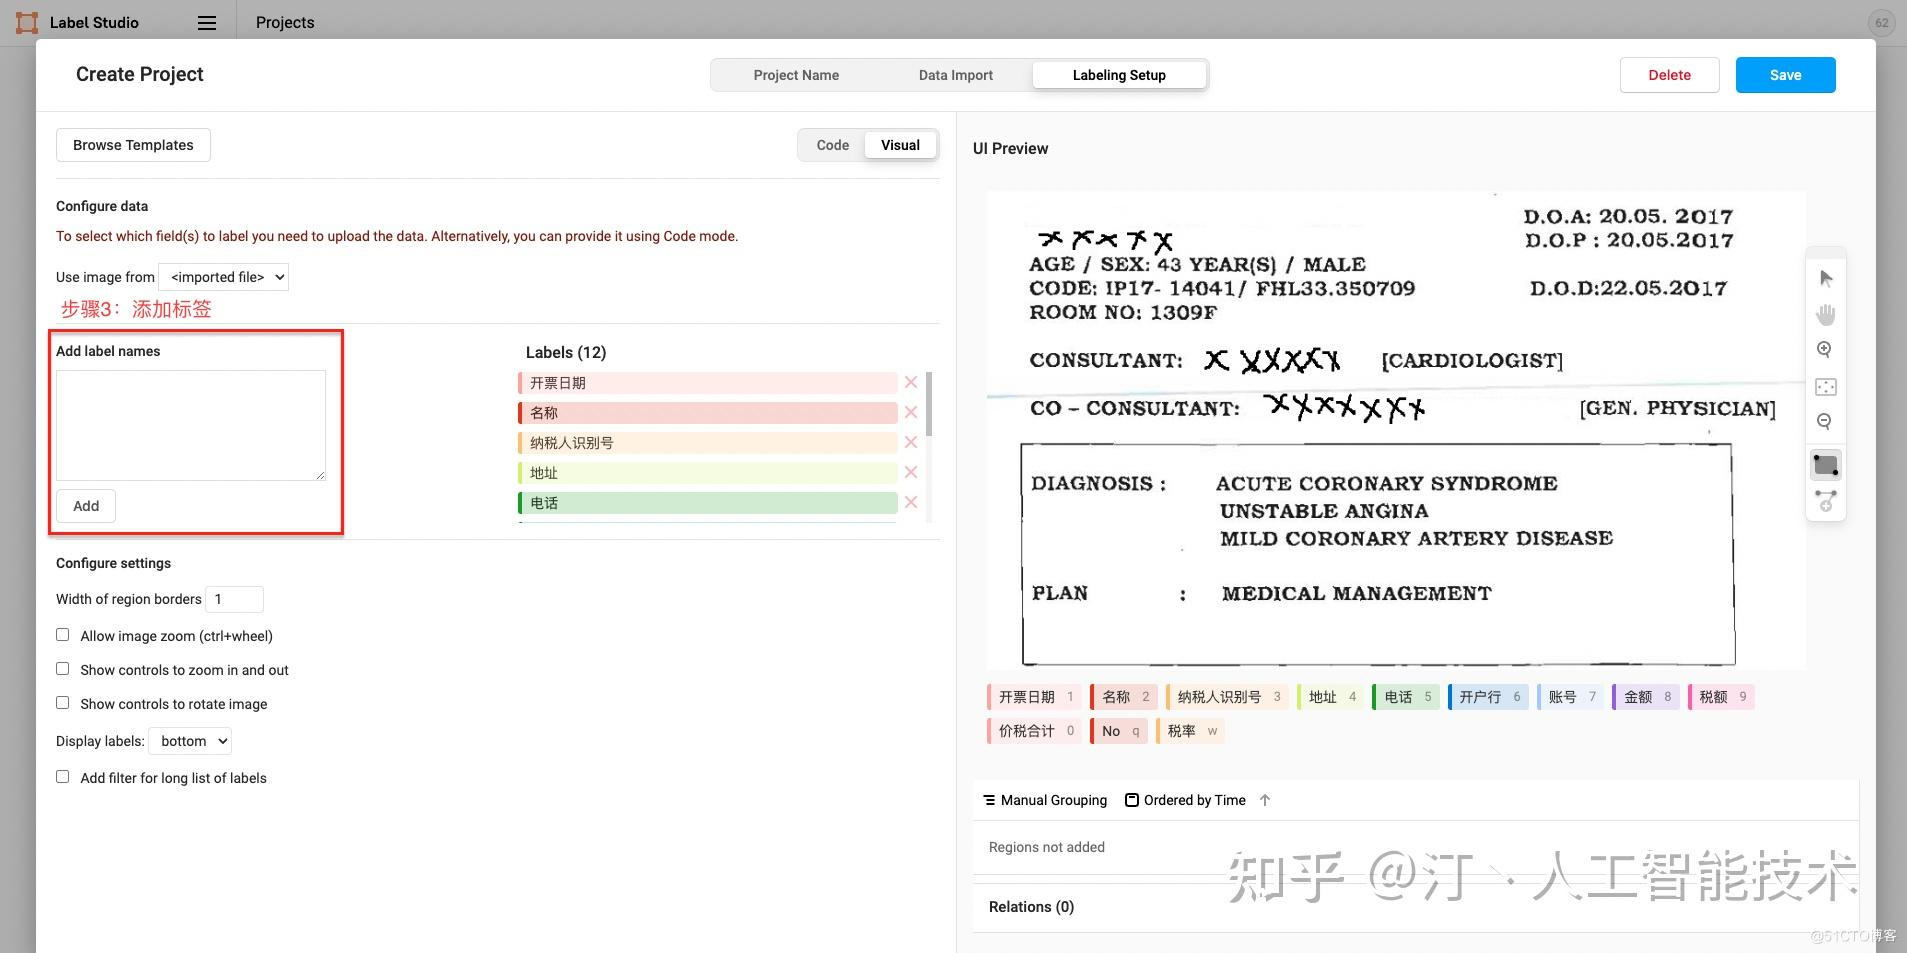Click inside the Add label names text box
This screenshot has height=953, width=1907.
190,424
